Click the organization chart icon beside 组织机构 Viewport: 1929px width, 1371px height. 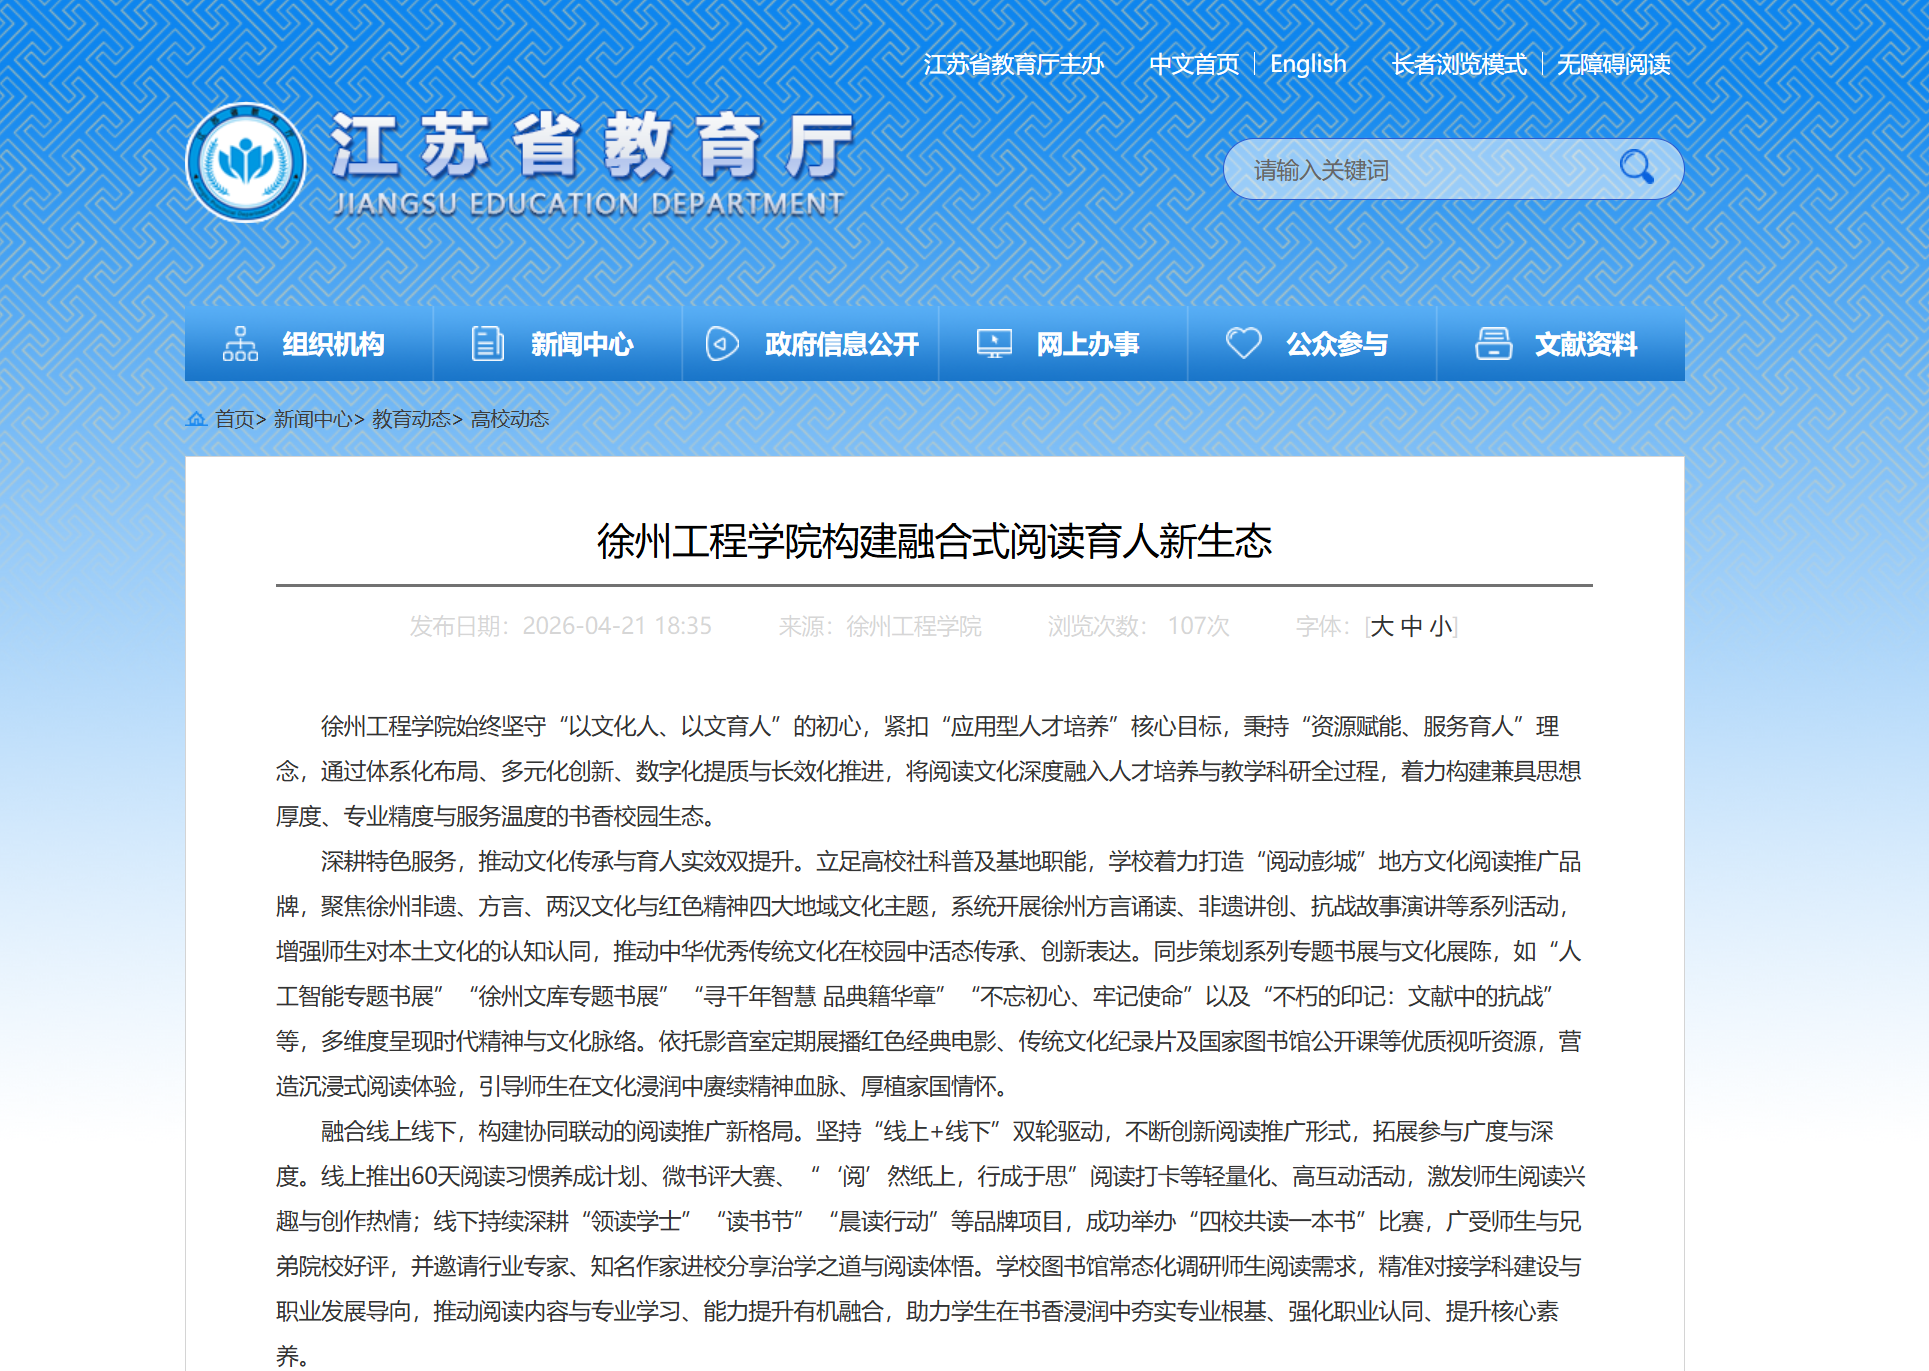(240, 344)
